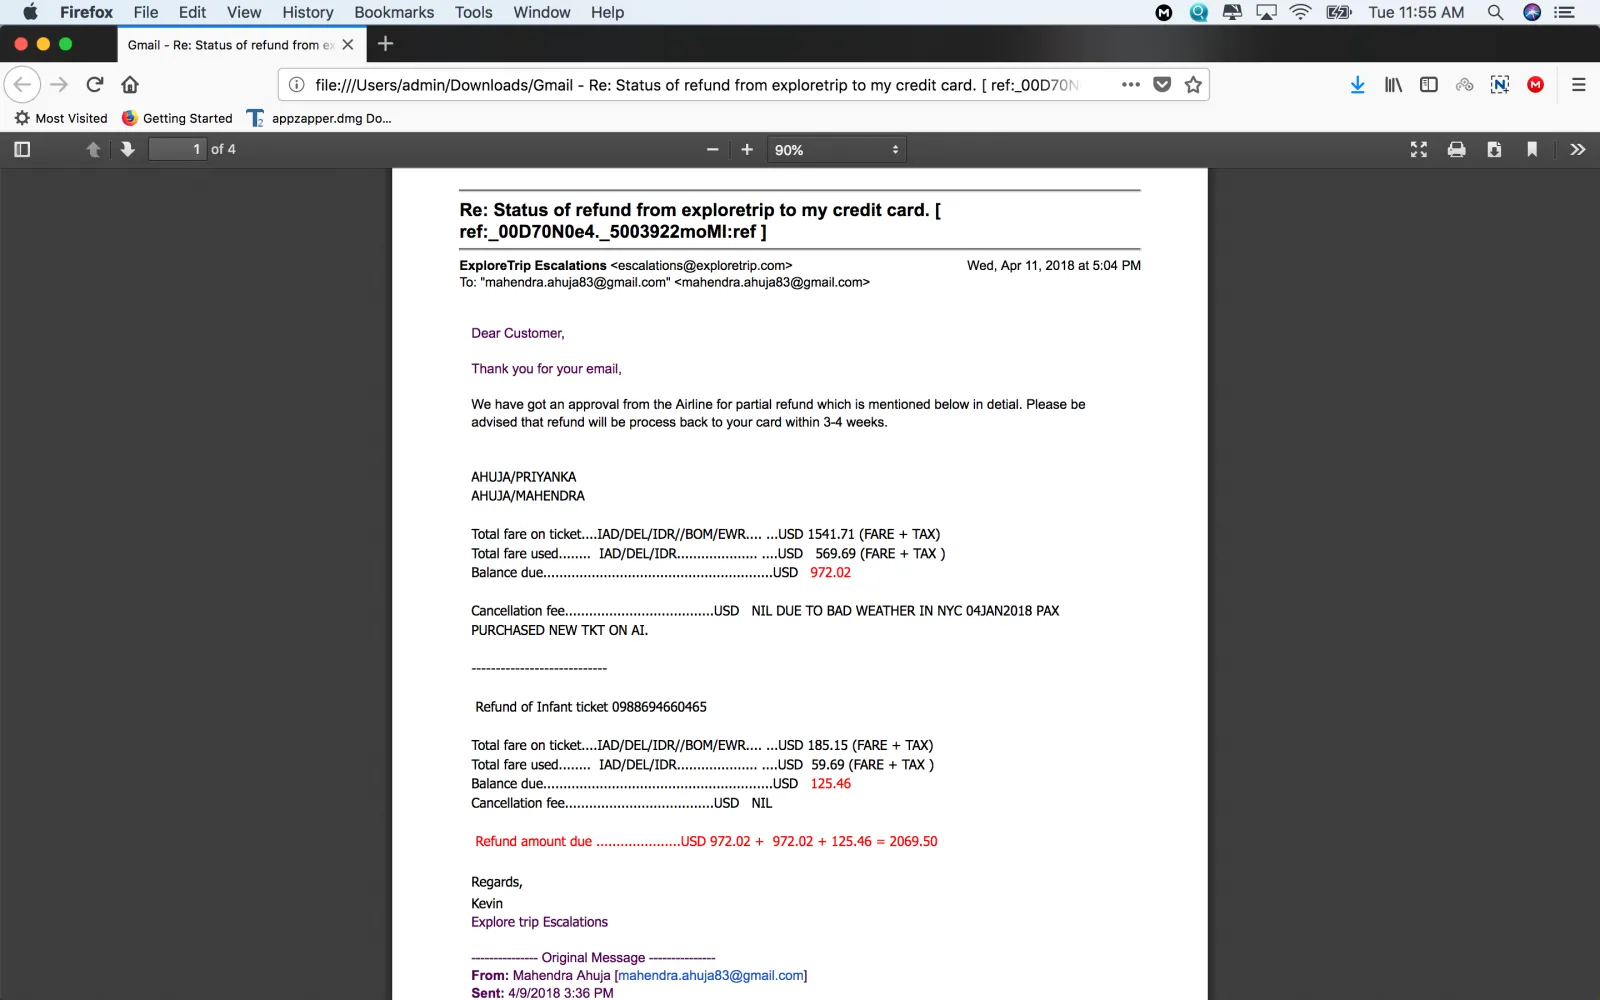Save page to Pocket
Screen dimensions: 1600x1000
pyautogui.click(x=1162, y=85)
